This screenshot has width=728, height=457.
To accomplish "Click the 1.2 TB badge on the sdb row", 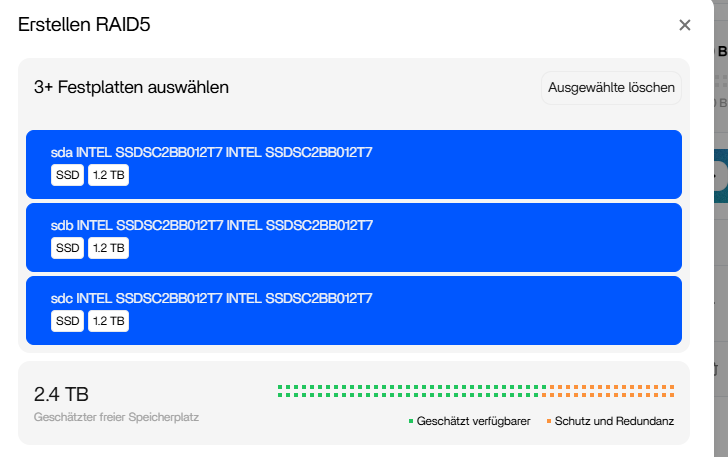I will point(109,248).
